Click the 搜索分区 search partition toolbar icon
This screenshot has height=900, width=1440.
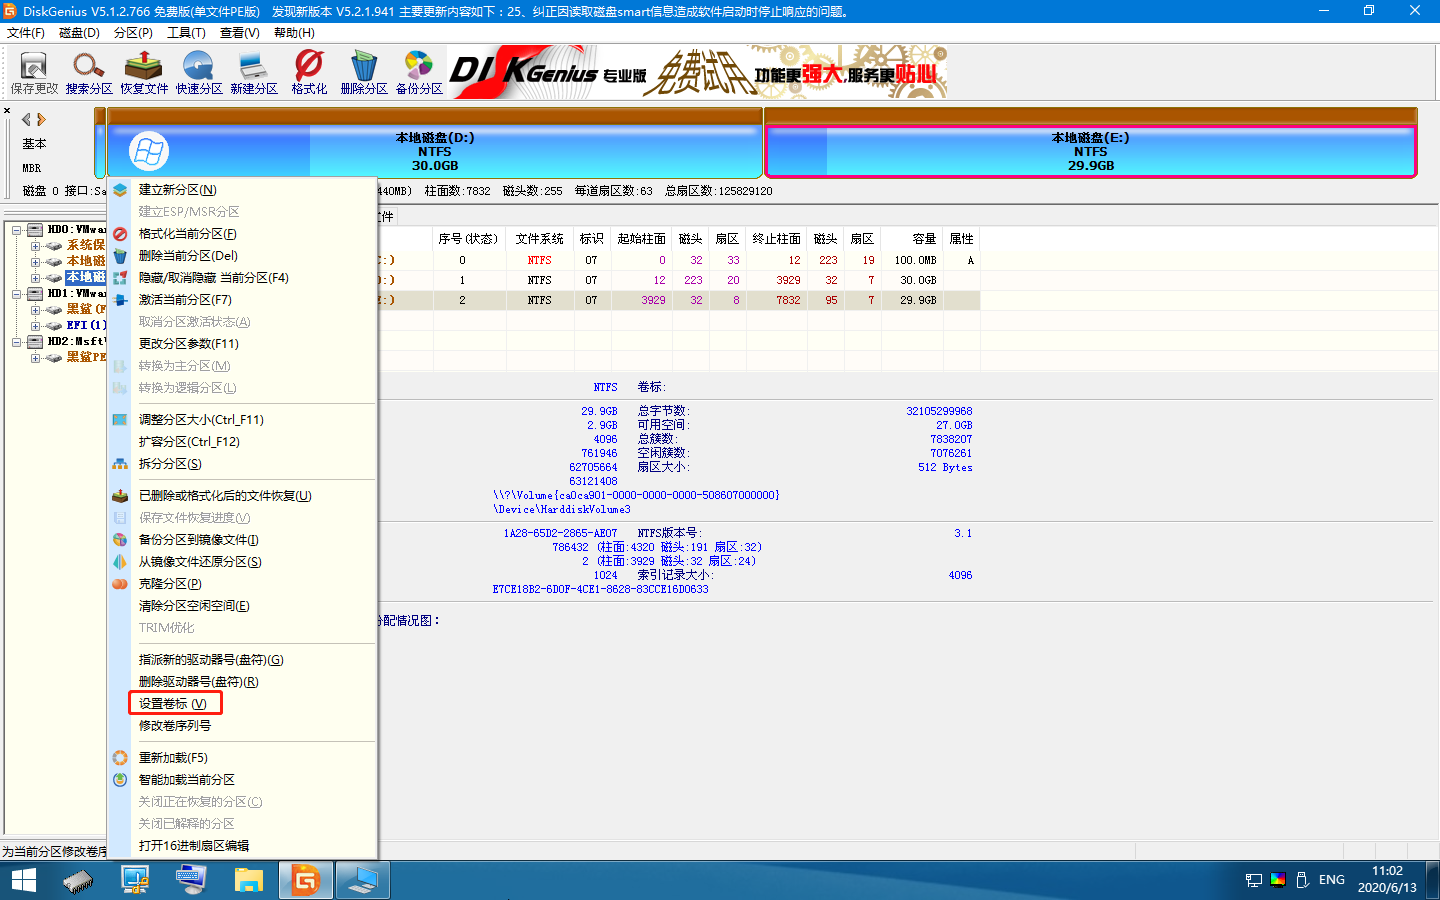click(x=88, y=72)
